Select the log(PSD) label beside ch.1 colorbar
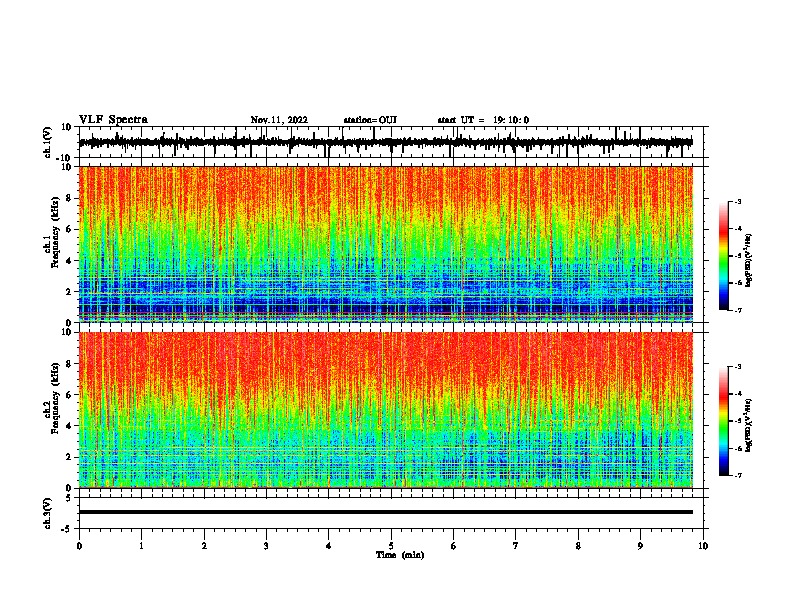Screen dimensions: 792x612 [748, 261]
